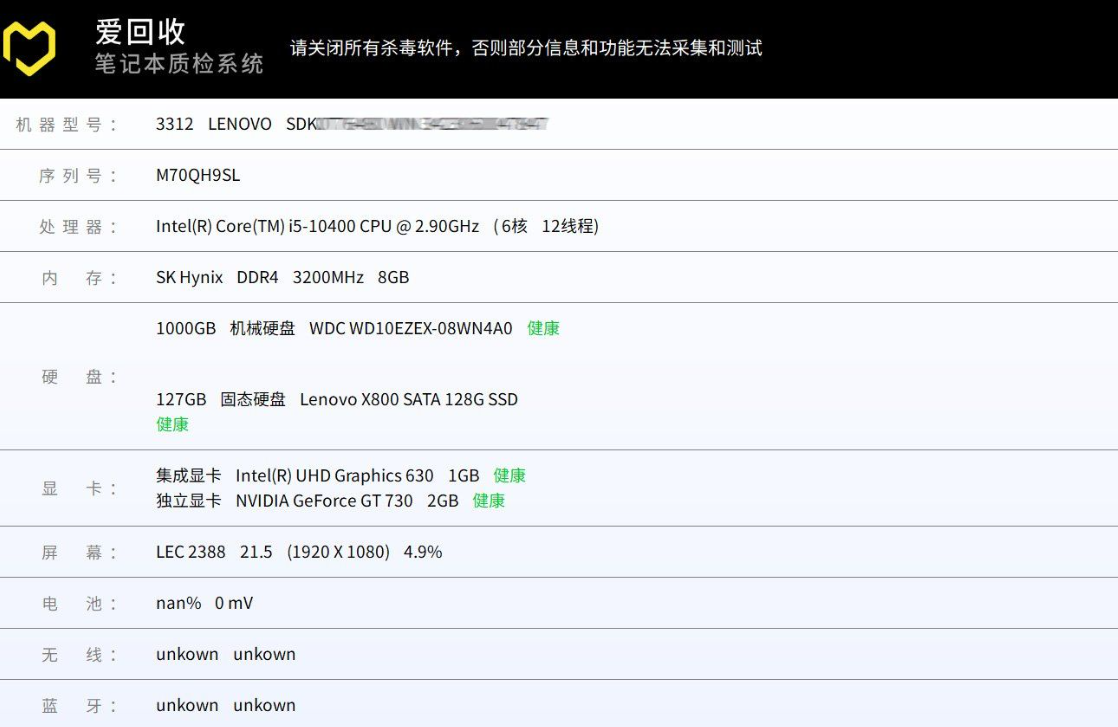Click the '6核 12线程' core count text
The image size is (1118, 727).
(546, 226)
